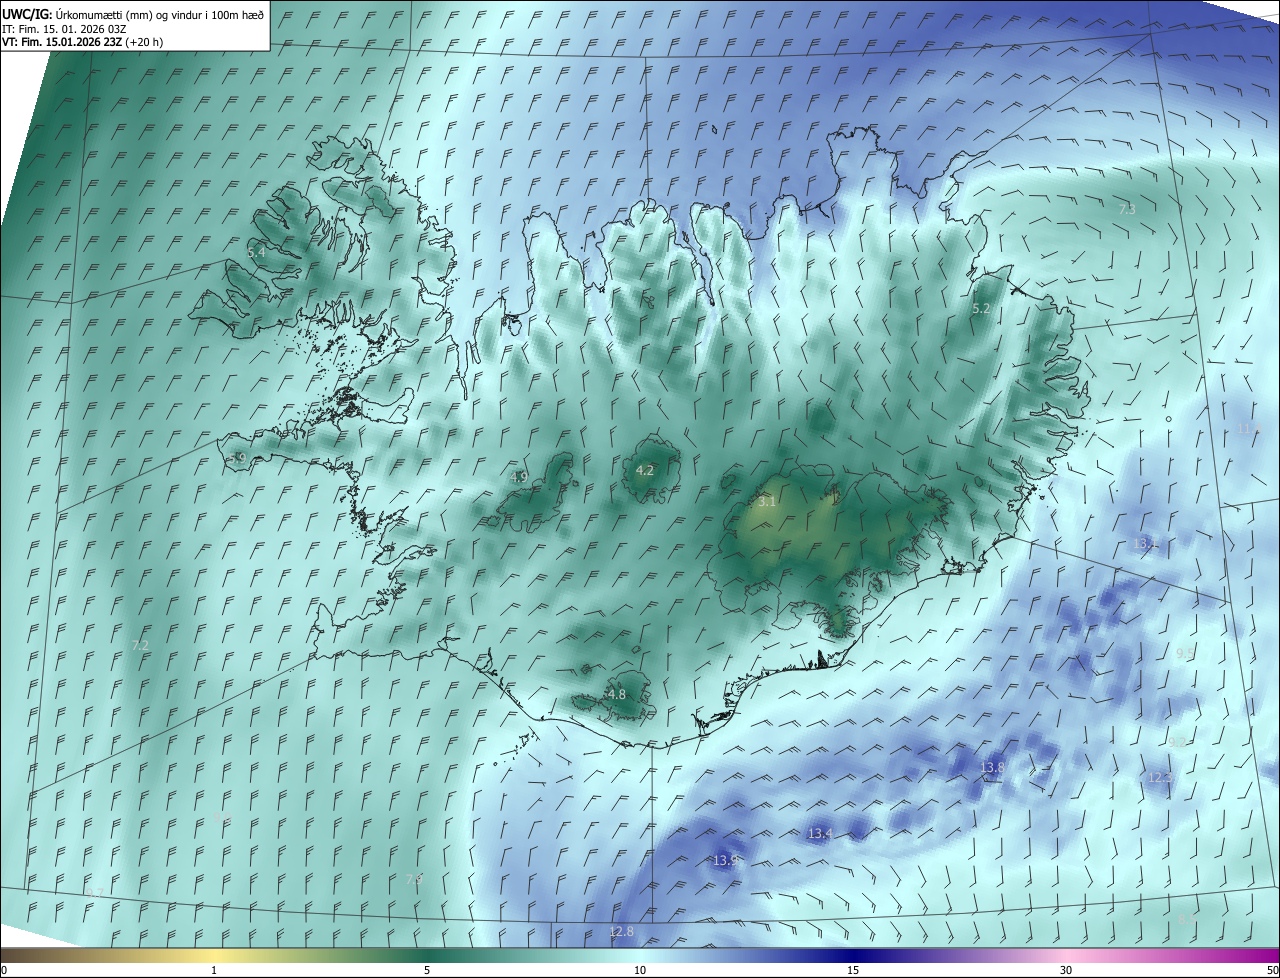Select the initial time line 'IT: Fim. 15. 01. 2026 03Z'
The image size is (1280, 978).
[x=64, y=28]
